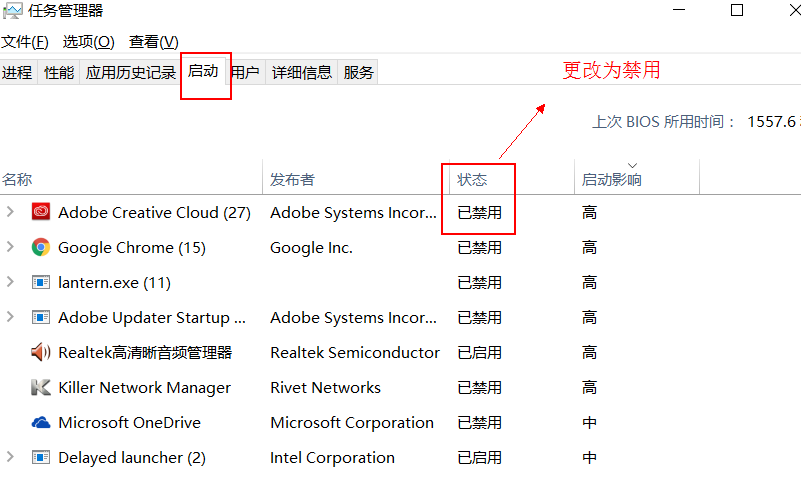Switch to the 用户 tab
The image size is (801, 481).
point(245,73)
